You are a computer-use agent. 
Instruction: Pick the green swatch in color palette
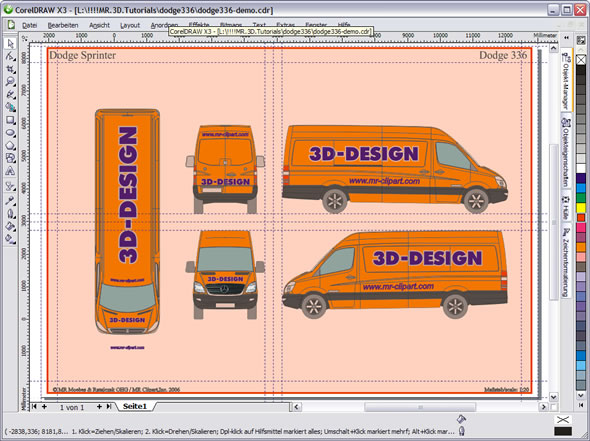[x=581, y=198]
